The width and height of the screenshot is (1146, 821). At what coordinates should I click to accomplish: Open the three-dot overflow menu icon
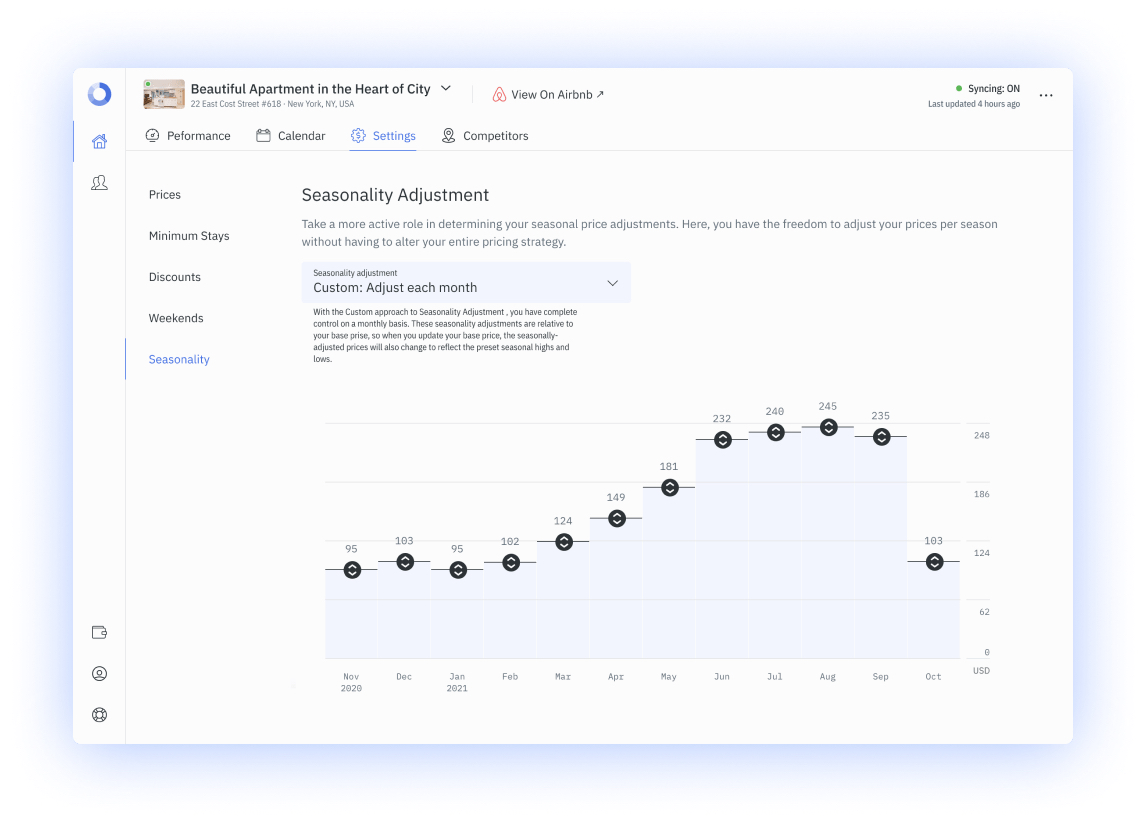(1046, 95)
